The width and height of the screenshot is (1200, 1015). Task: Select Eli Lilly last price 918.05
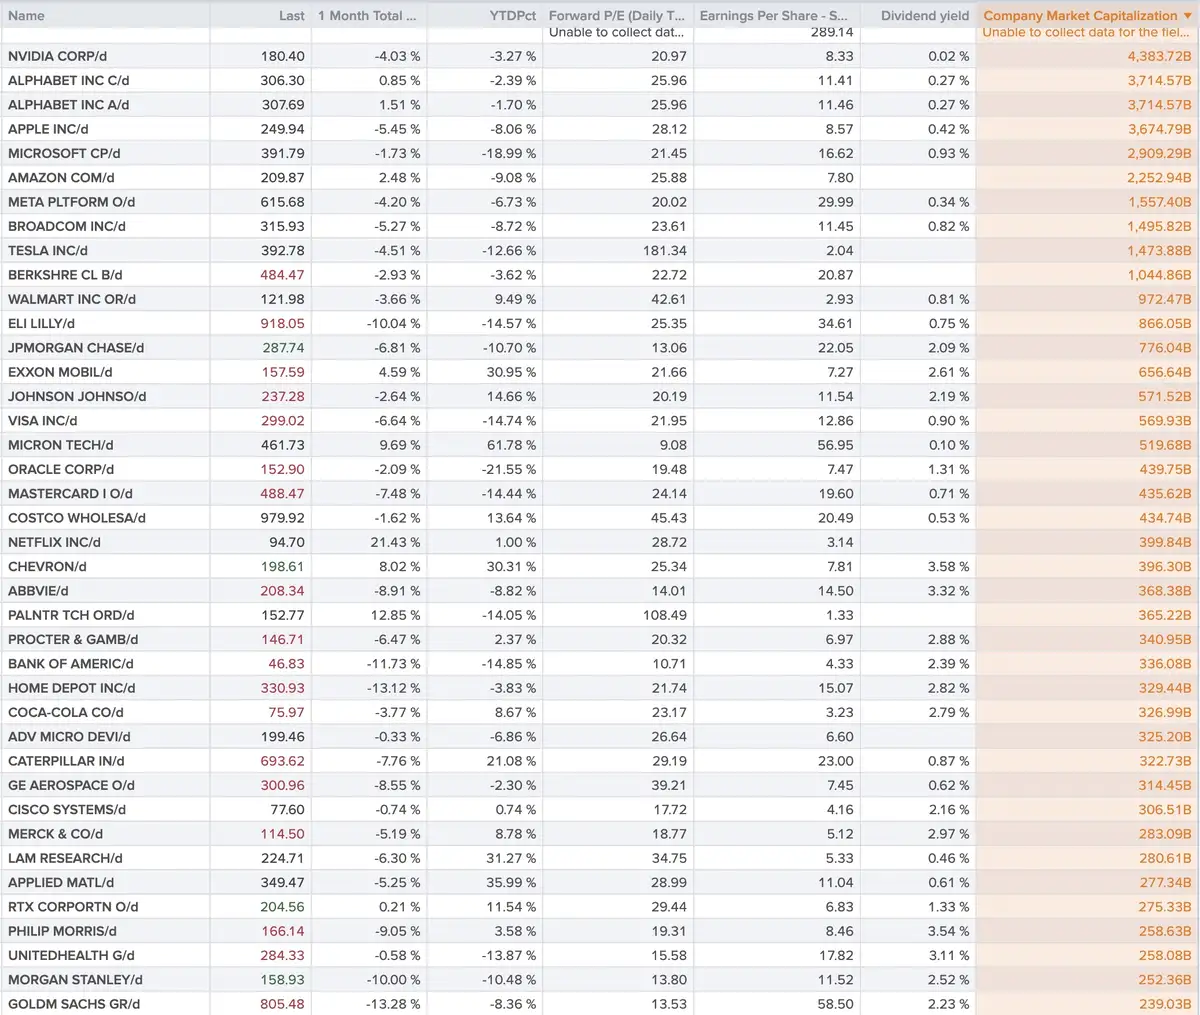point(283,323)
